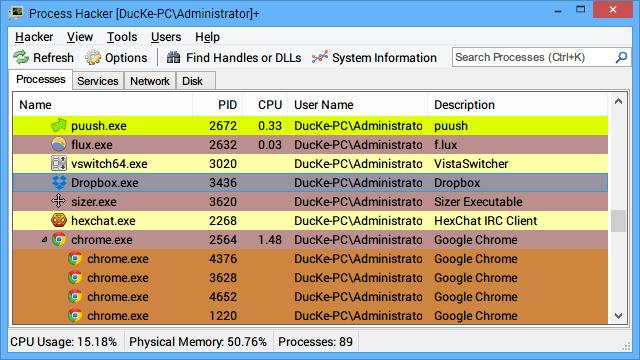The height and width of the screenshot is (360, 640).
Task: Open the Help menu
Action: point(207,37)
